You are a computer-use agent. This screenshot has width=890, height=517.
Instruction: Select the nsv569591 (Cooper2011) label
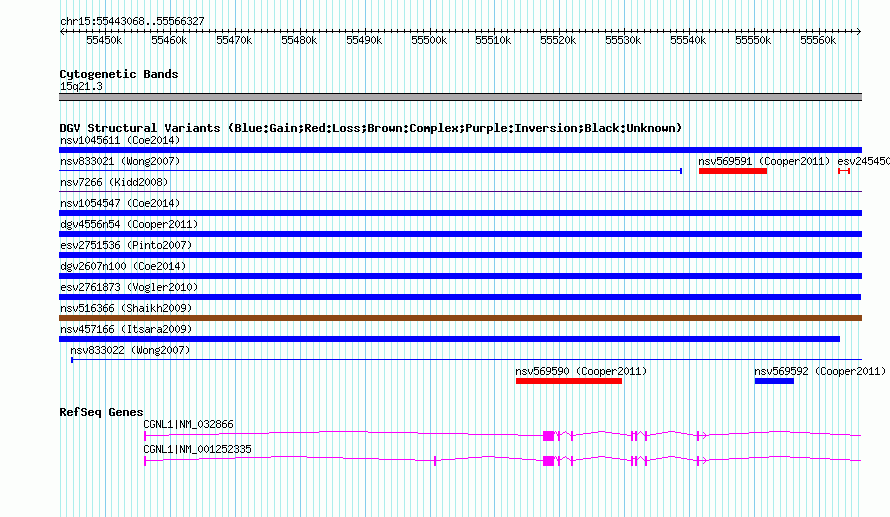point(764,161)
